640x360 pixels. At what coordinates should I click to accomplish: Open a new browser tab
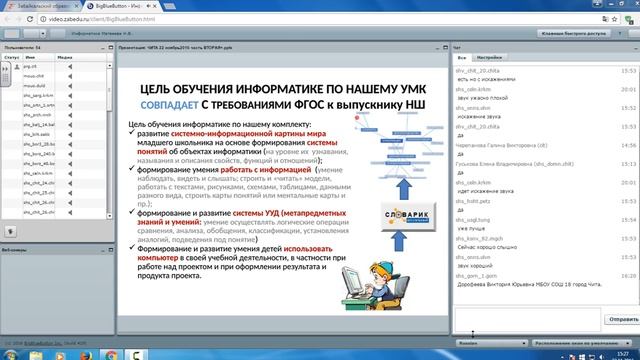[169, 6]
